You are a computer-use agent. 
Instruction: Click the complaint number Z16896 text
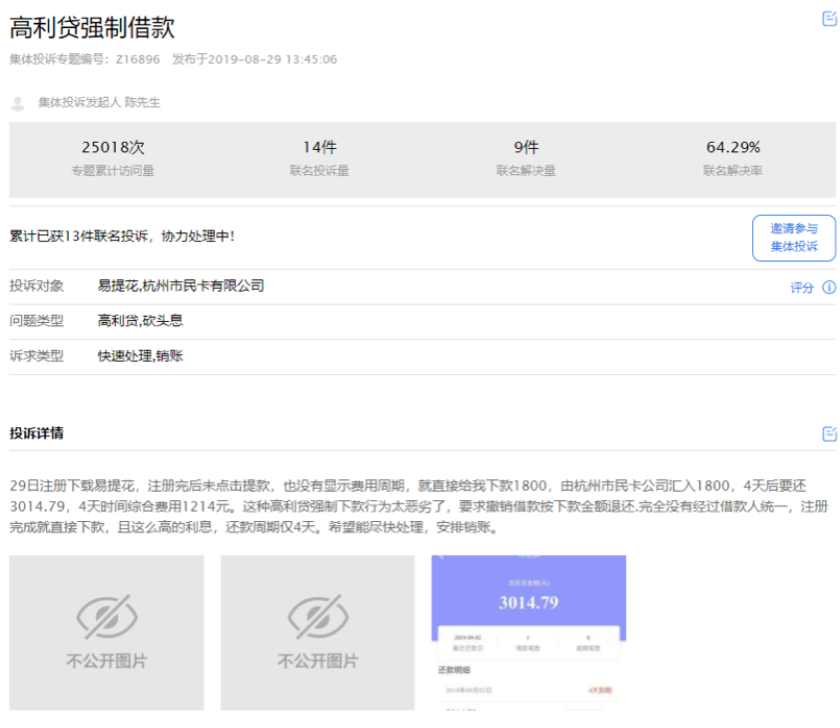click(x=138, y=59)
